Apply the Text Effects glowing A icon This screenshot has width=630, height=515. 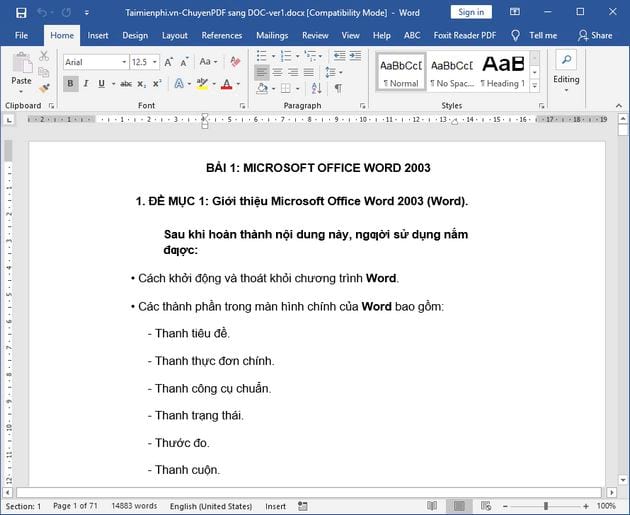[x=179, y=84]
